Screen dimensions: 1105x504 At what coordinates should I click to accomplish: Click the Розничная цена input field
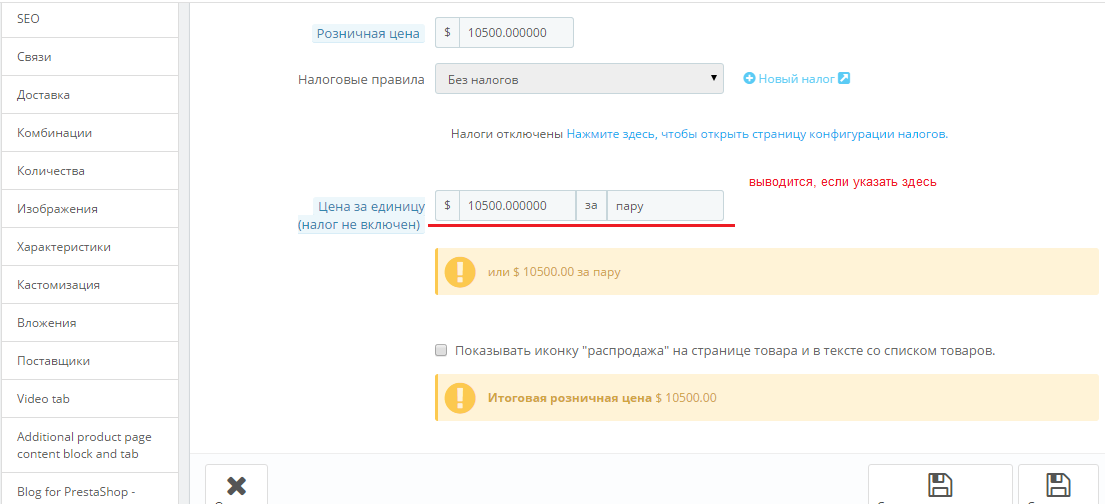coord(516,33)
